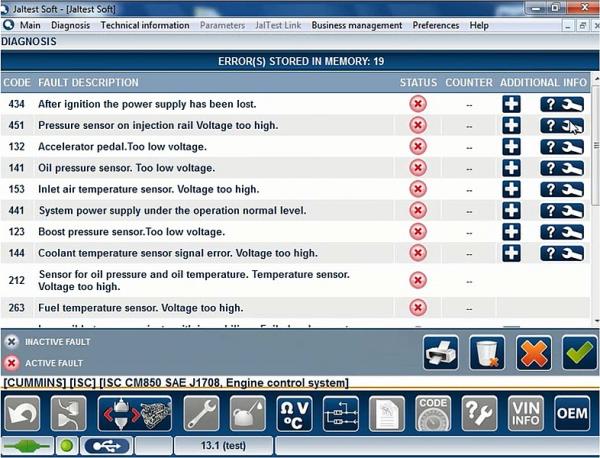This screenshot has width=600, height=458.
Task: Open the question mark wrench help icon
Action: [479, 414]
